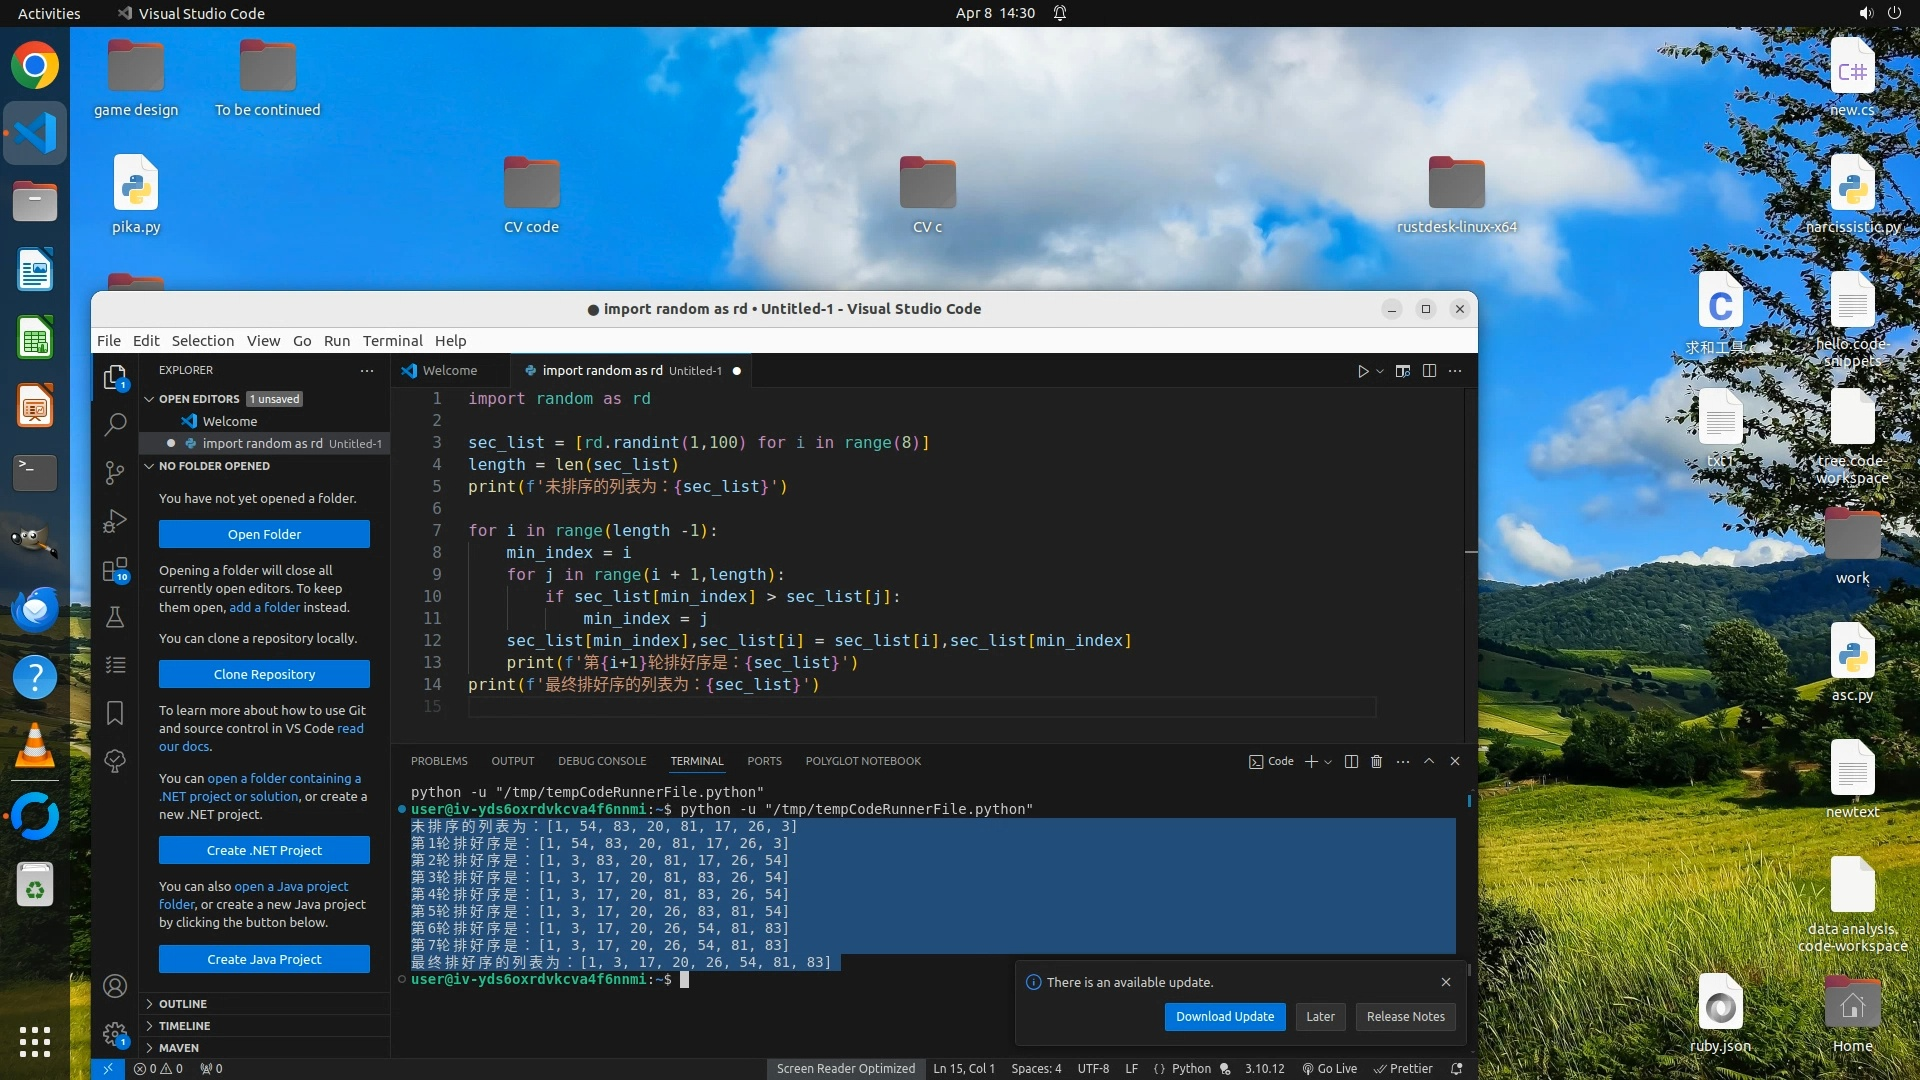Open the Run and Debug view
Viewport: 1920px width, 1080px height.
point(115,521)
